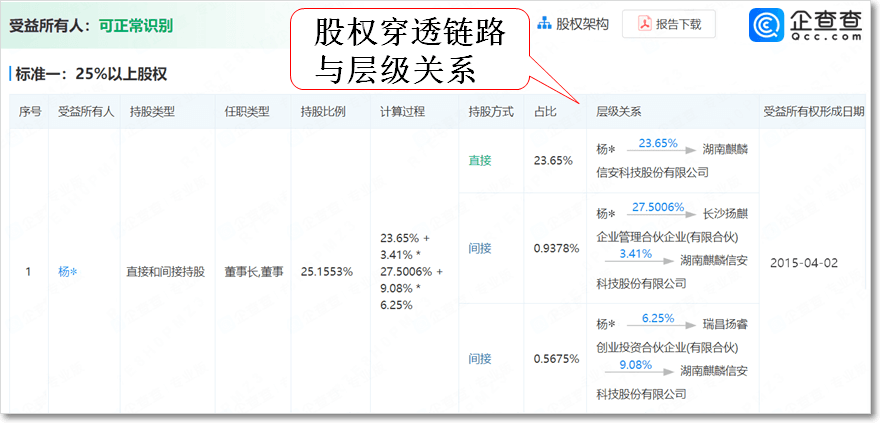
Task: Select the 受益所有人 column header
Action: 86,112
